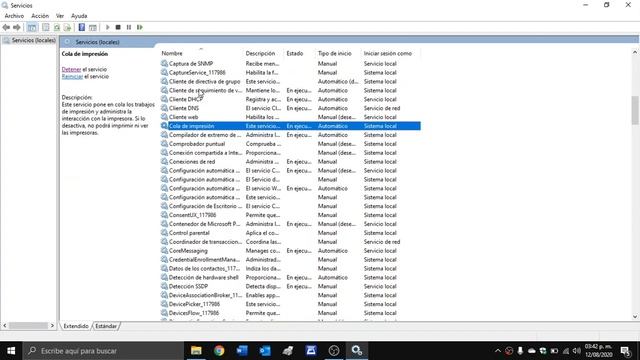Select the Cliente DHCP service
The image size is (640, 360).
coord(186,99)
